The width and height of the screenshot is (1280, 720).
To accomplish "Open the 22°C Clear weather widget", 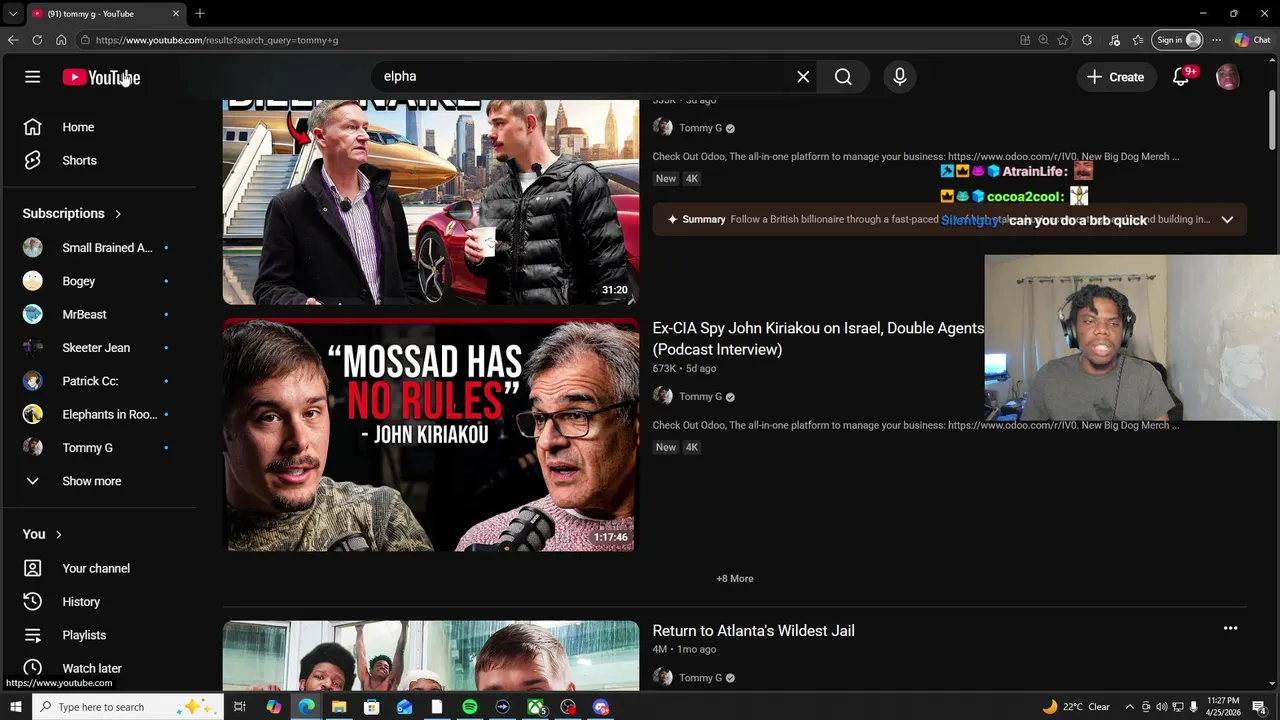I will coord(1076,707).
